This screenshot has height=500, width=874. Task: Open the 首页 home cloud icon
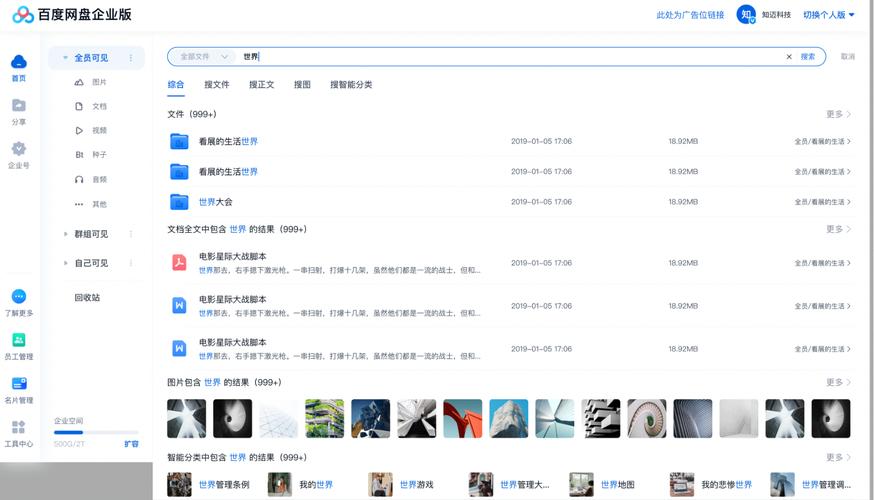19,61
